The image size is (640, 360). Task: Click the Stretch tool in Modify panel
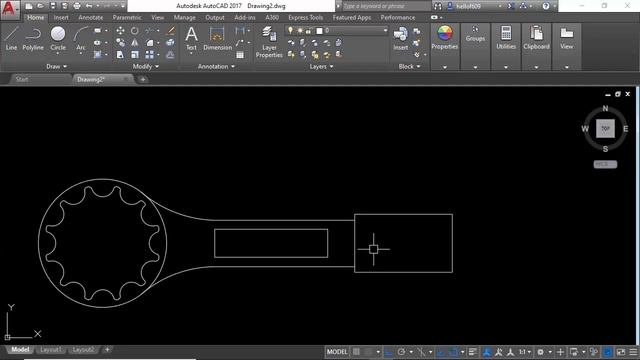[x=120, y=54]
